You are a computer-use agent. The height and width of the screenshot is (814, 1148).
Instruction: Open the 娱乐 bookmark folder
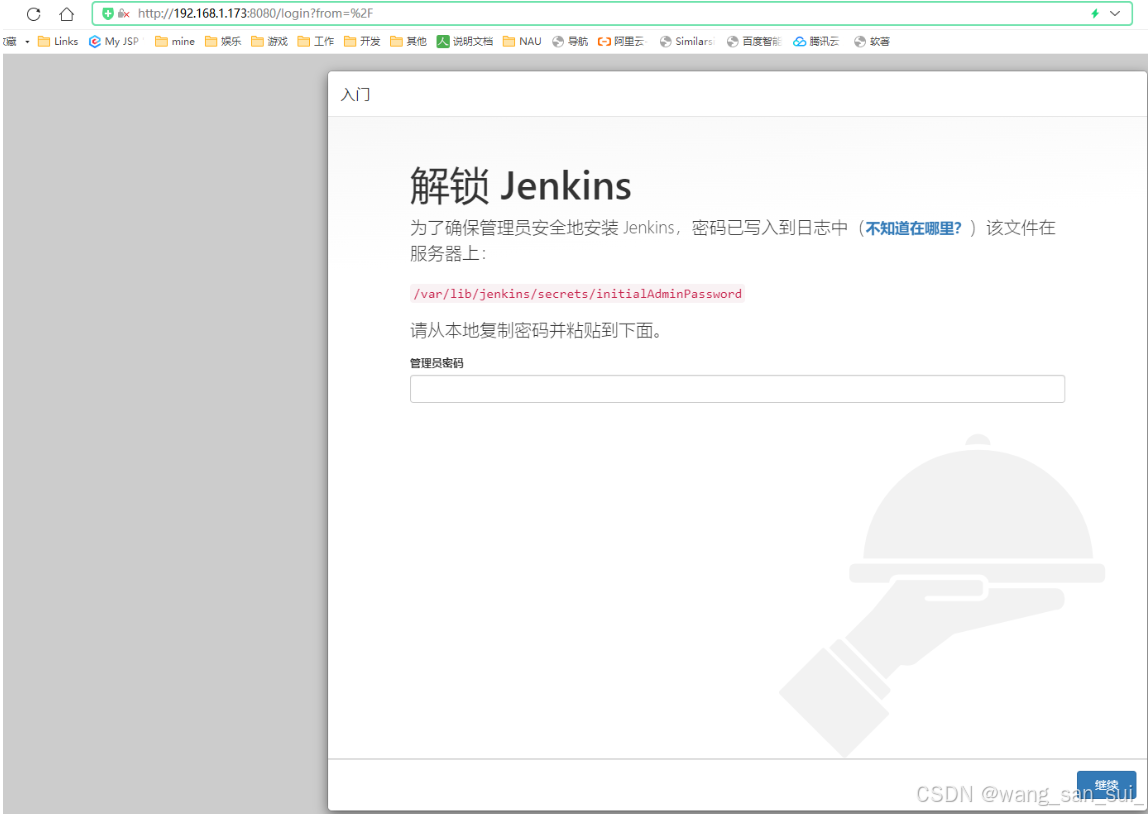(223, 42)
